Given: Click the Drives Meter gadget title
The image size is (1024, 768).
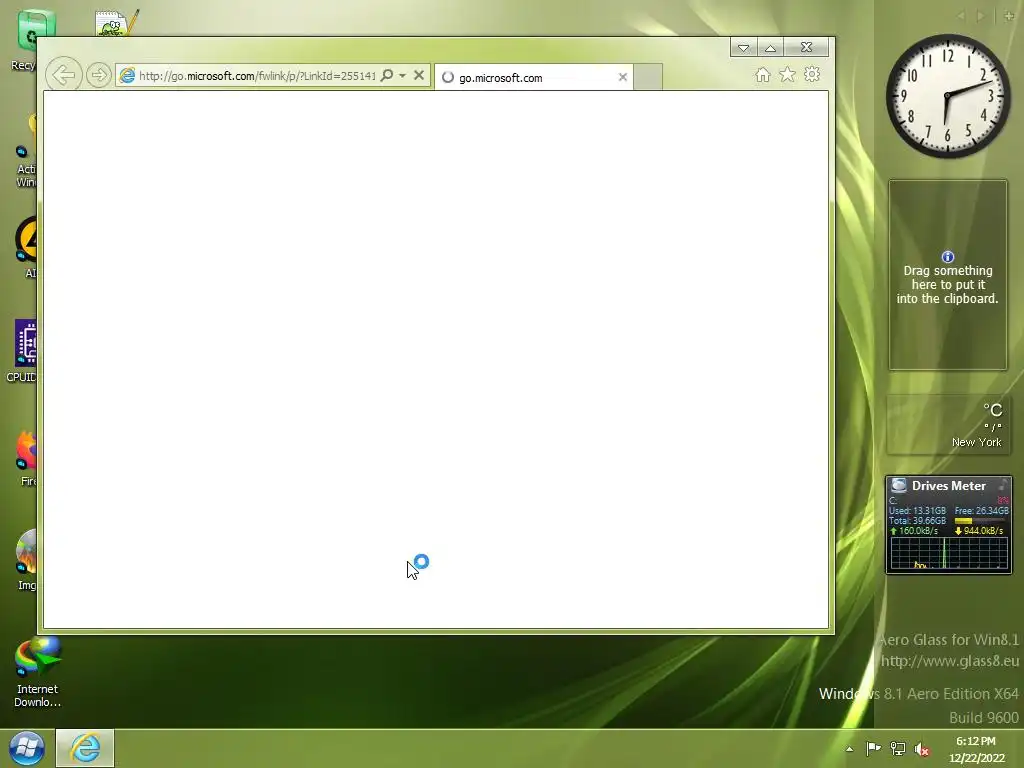Looking at the screenshot, I should tap(948, 486).
